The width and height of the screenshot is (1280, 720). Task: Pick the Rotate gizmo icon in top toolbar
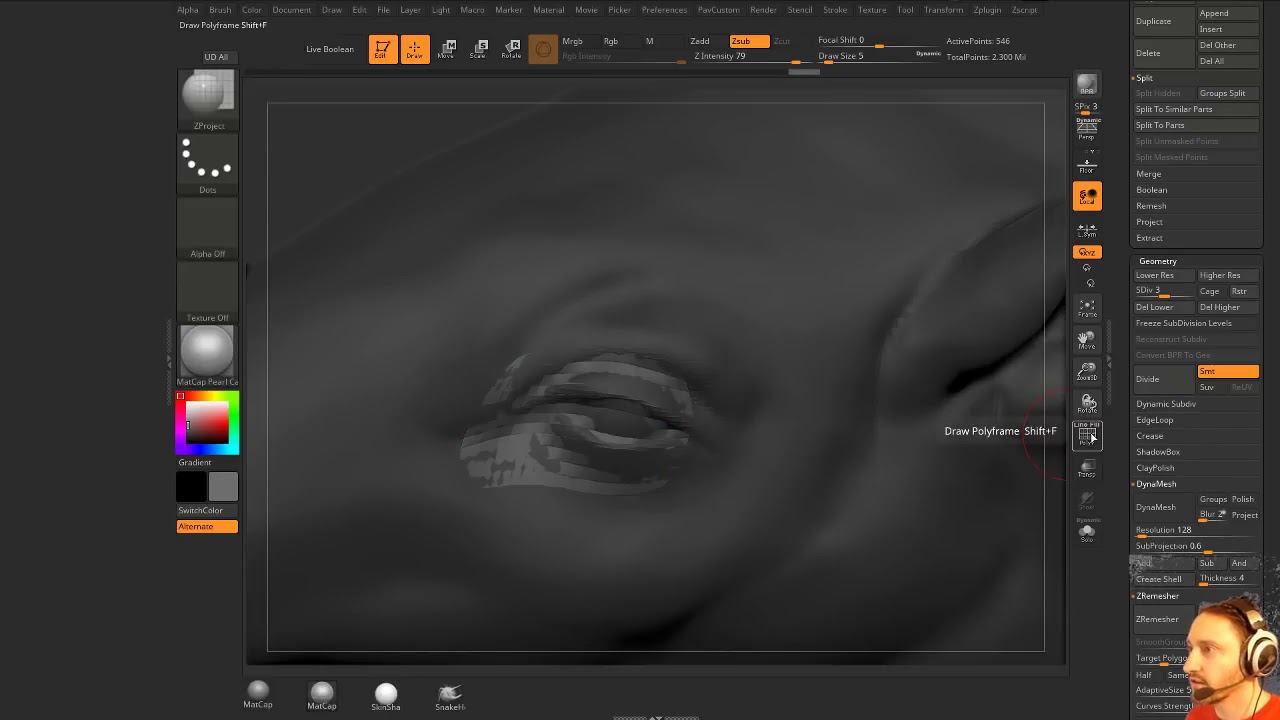tap(511, 49)
